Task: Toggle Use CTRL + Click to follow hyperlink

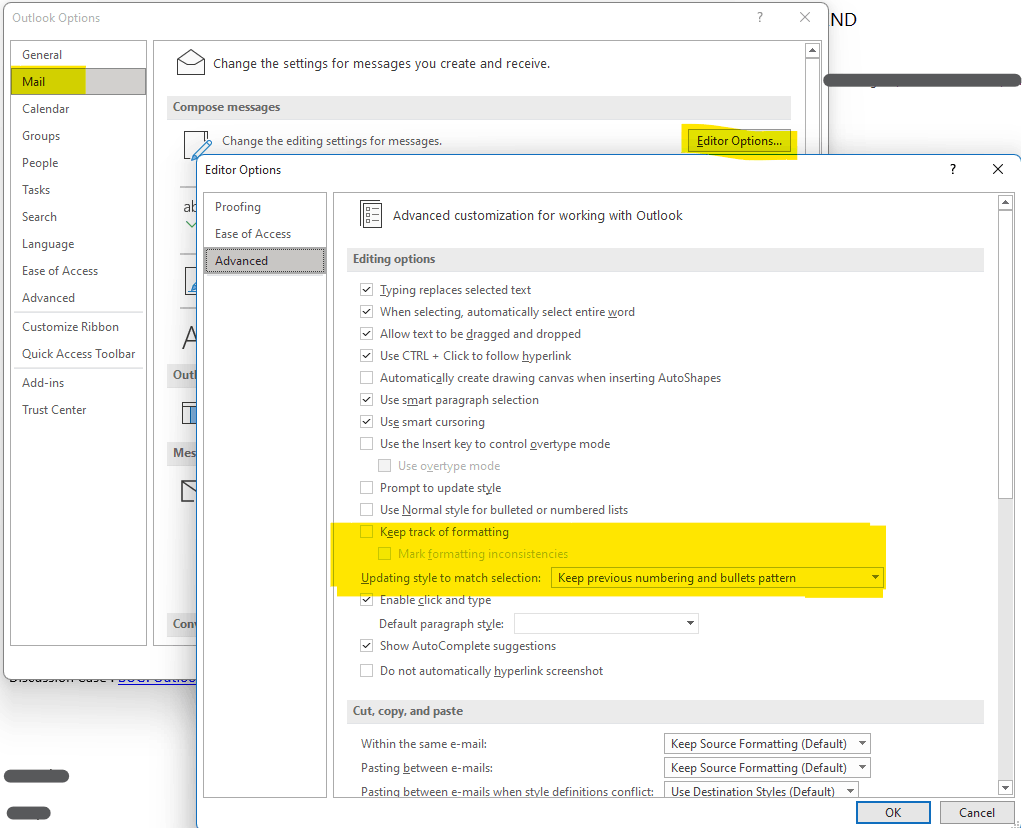Action: click(367, 356)
